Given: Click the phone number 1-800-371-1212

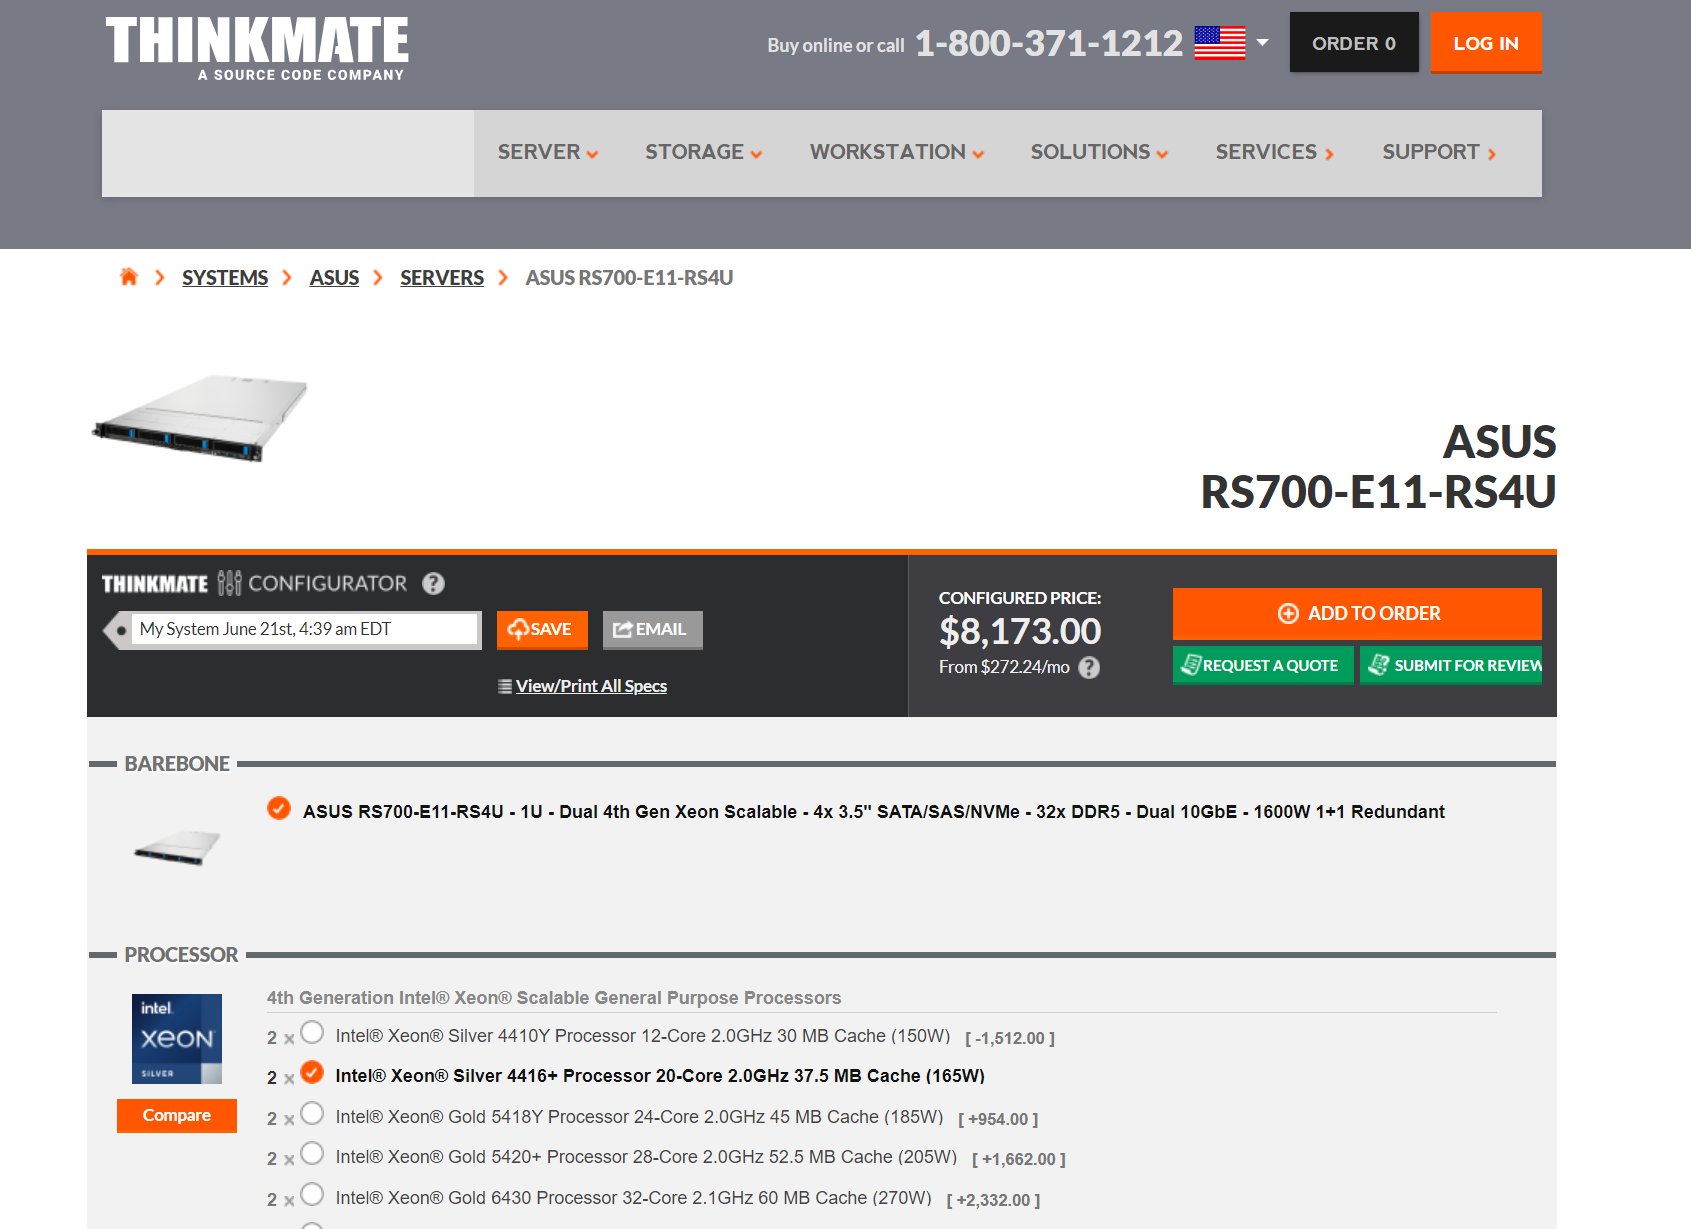Looking at the screenshot, I should [x=1049, y=43].
